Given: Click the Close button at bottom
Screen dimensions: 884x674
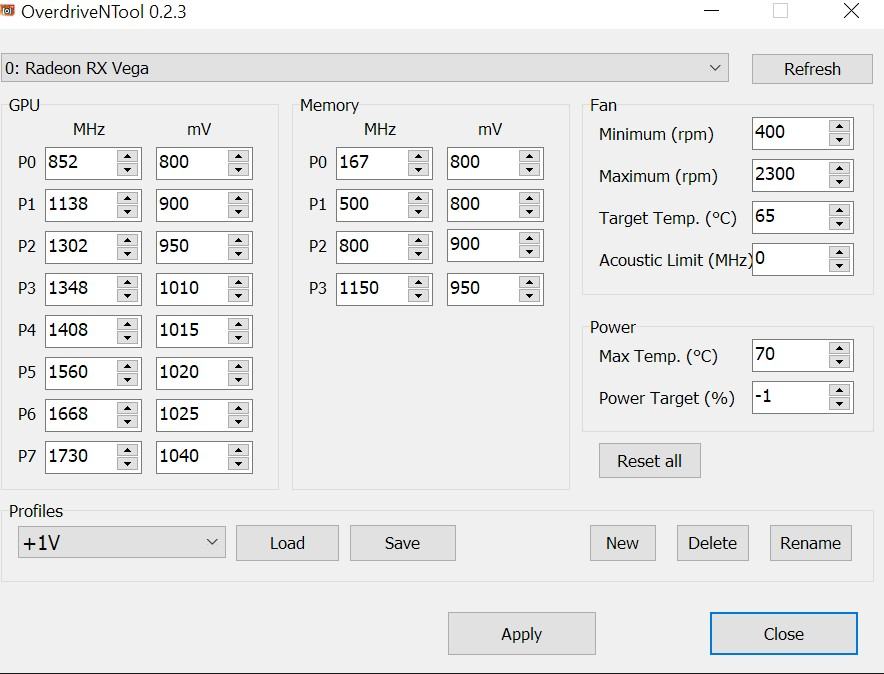Looking at the screenshot, I should click(784, 633).
